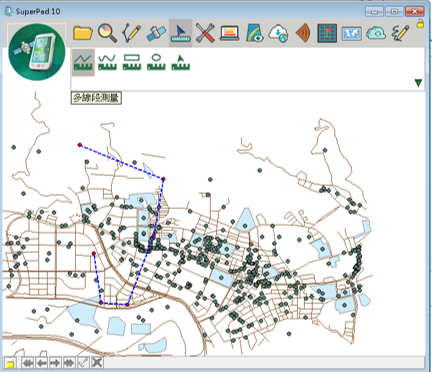Open the grey cloud service icon

376,33
